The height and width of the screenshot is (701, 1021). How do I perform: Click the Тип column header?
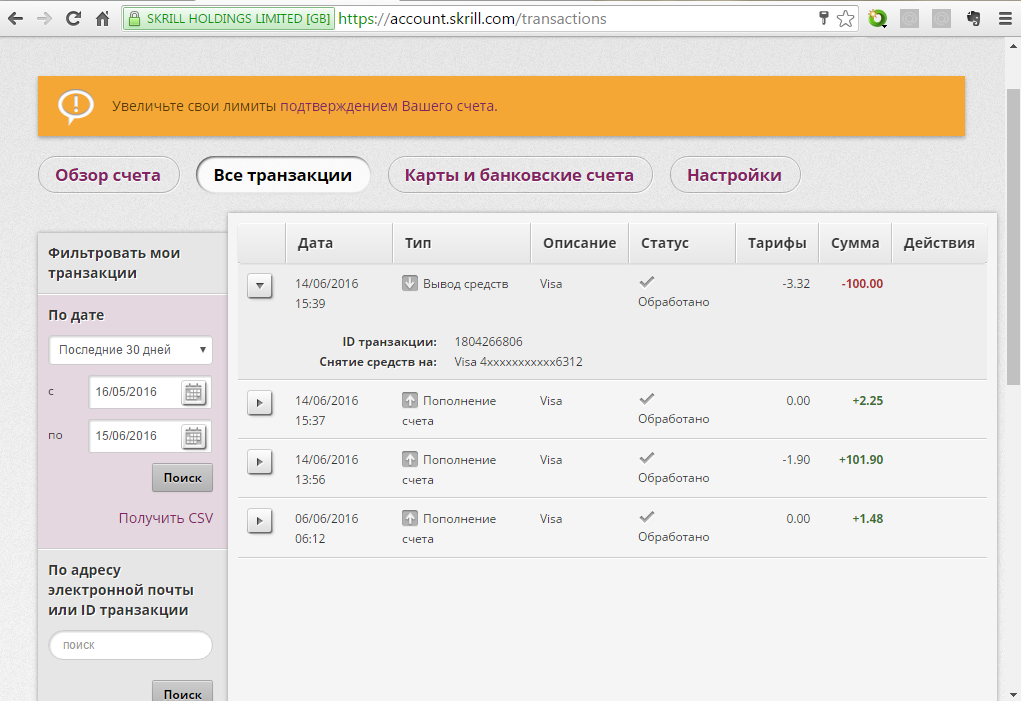(x=462, y=243)
